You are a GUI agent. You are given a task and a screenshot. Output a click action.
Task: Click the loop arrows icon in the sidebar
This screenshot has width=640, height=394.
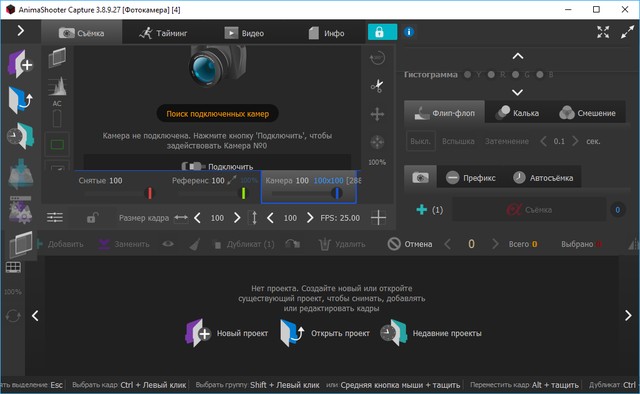[x=13, y=316]
